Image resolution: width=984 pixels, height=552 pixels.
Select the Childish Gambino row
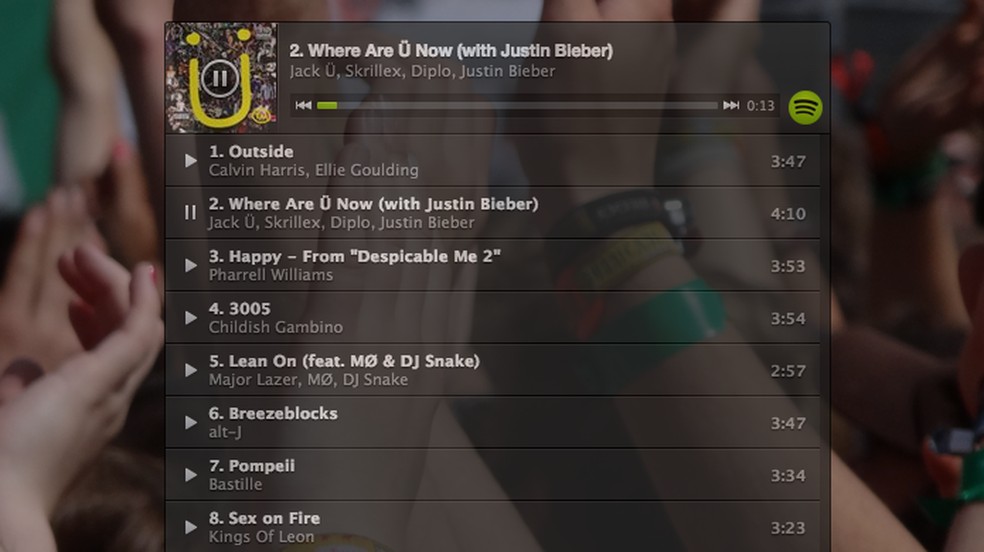tap(493, 318)
